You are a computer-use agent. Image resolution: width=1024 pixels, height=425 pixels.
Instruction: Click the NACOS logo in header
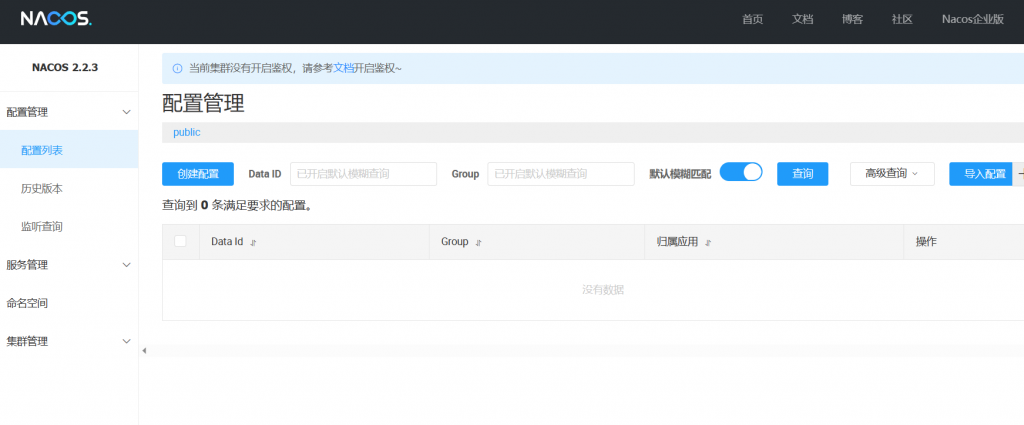56,19
